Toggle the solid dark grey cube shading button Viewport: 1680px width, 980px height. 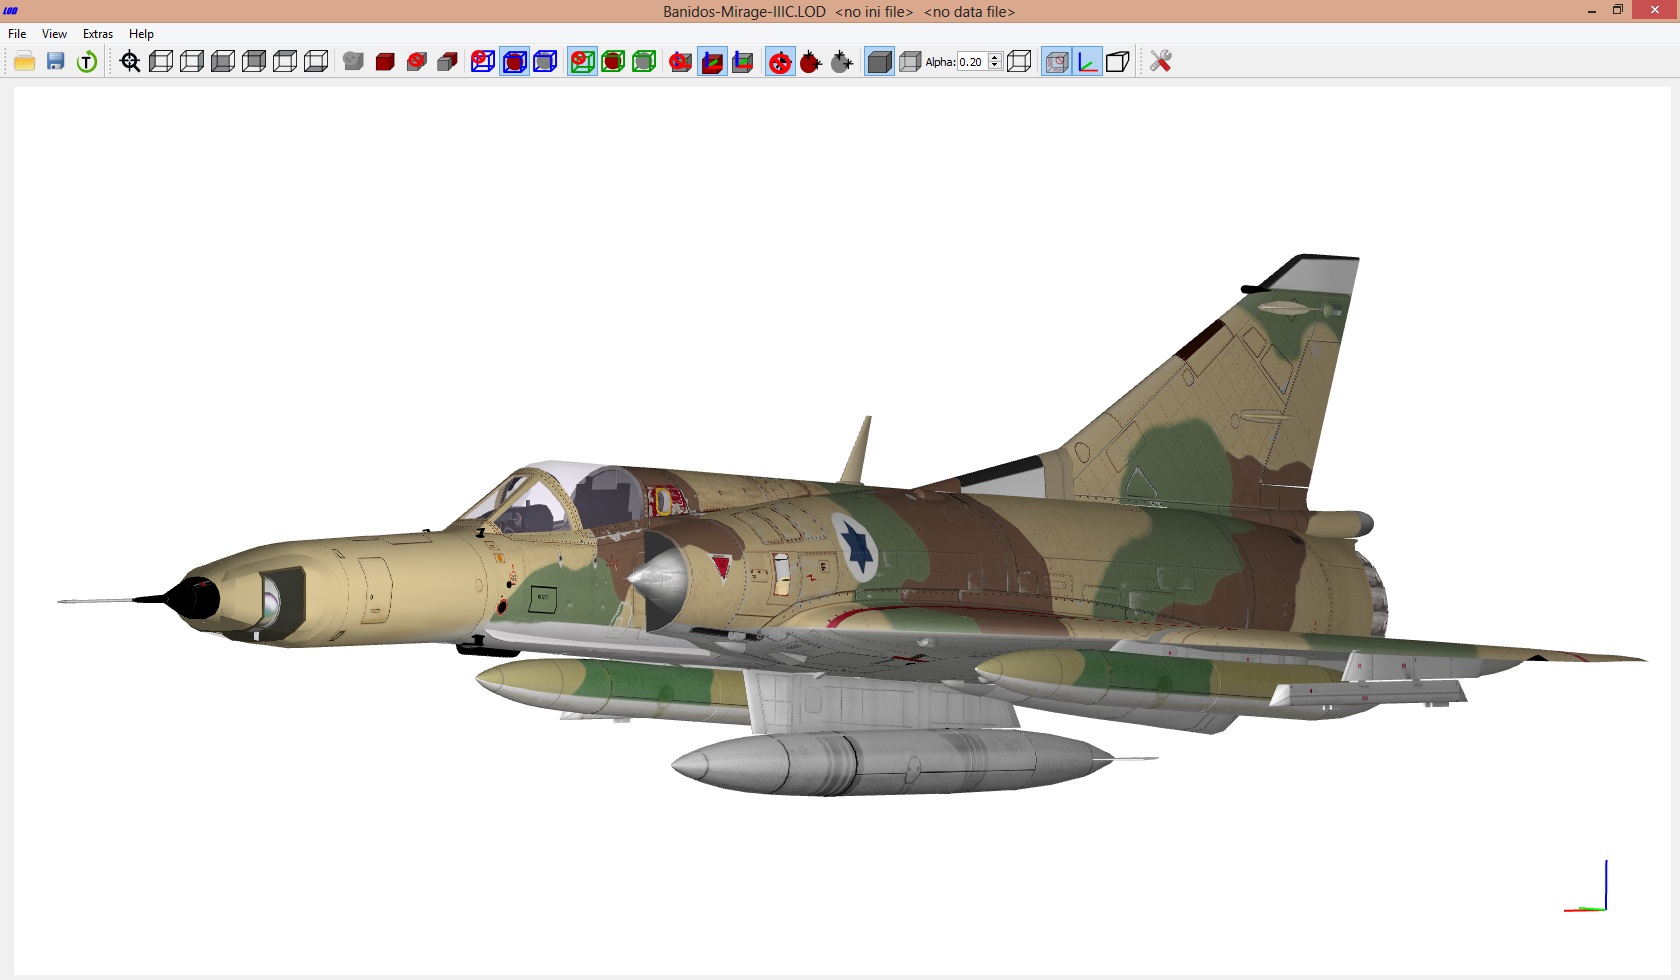879,62
